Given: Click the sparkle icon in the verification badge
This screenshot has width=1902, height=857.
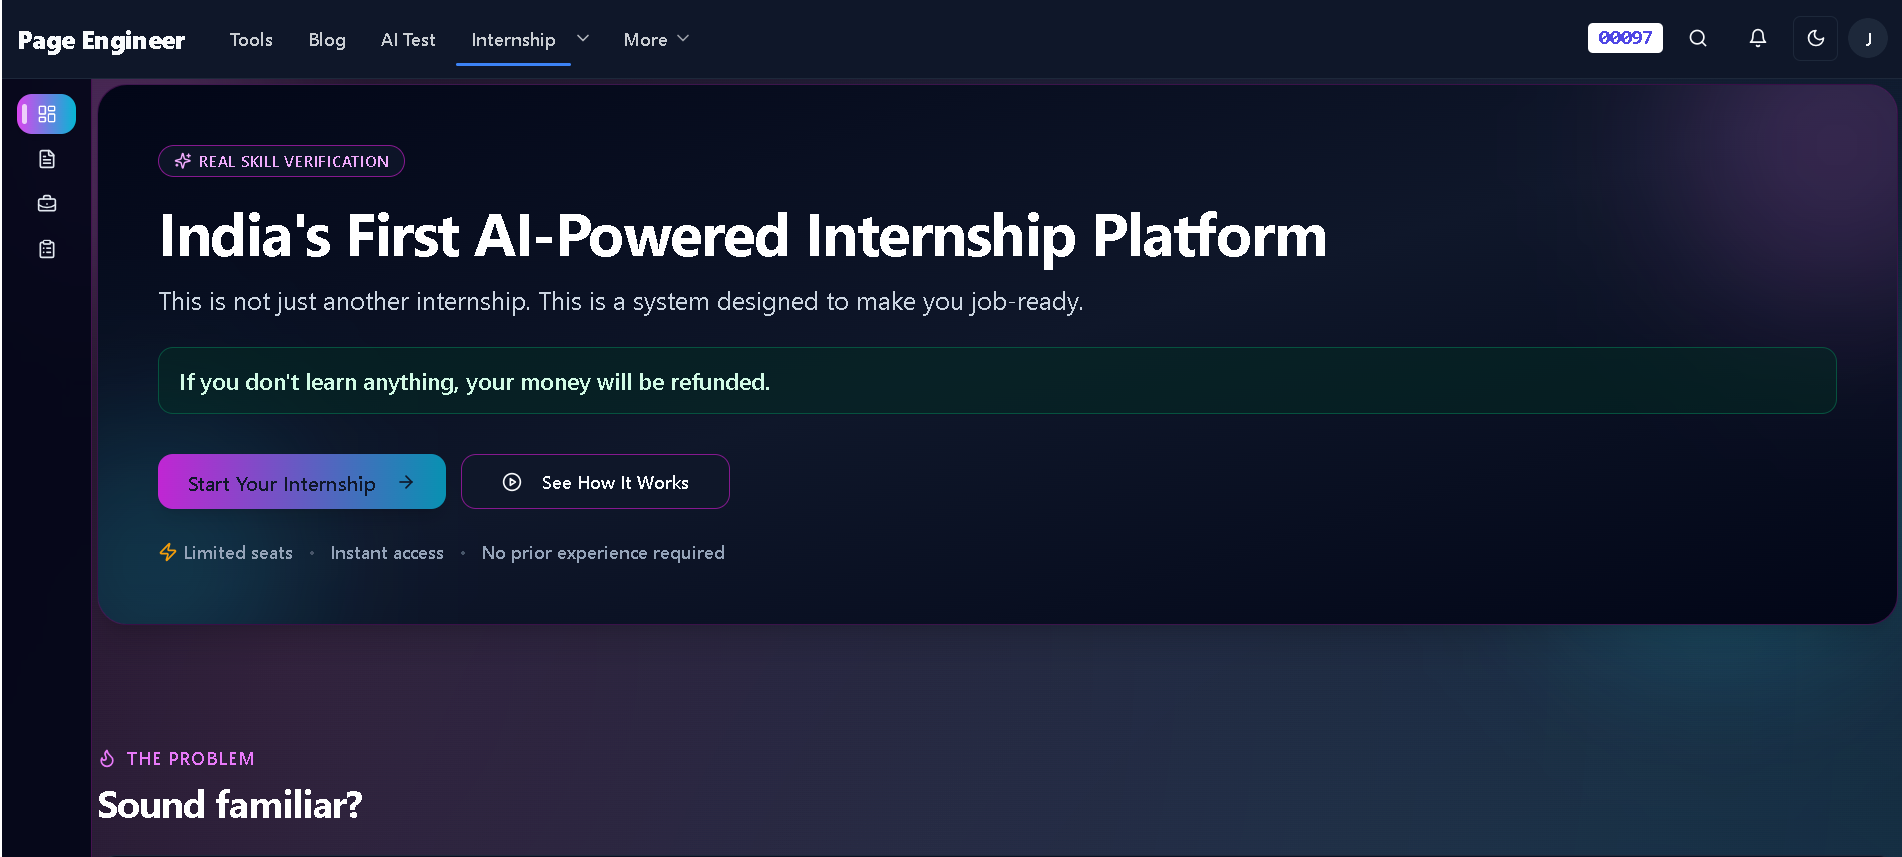Looking at the screenshot, I should tap(183, 161).
